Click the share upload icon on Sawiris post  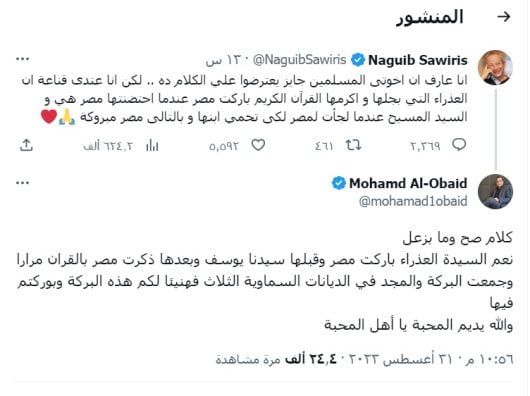coord(26,145)
